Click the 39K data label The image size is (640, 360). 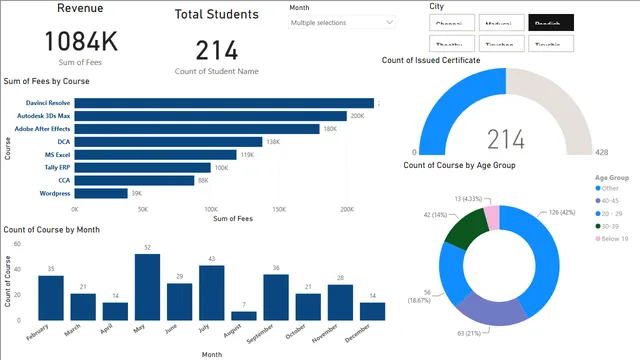pos(137,193)
